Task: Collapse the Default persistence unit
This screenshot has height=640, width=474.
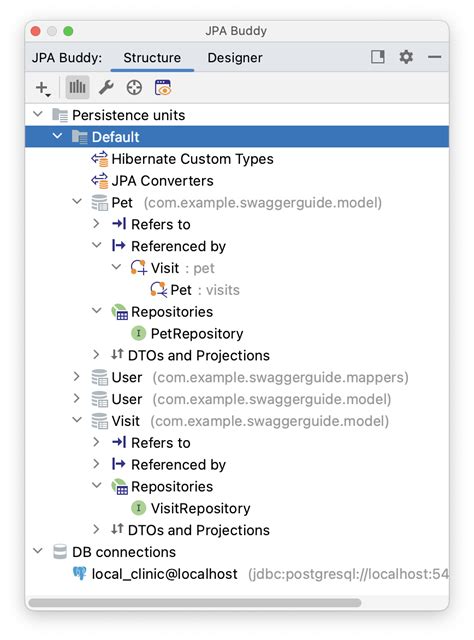Action: [58, 136]
